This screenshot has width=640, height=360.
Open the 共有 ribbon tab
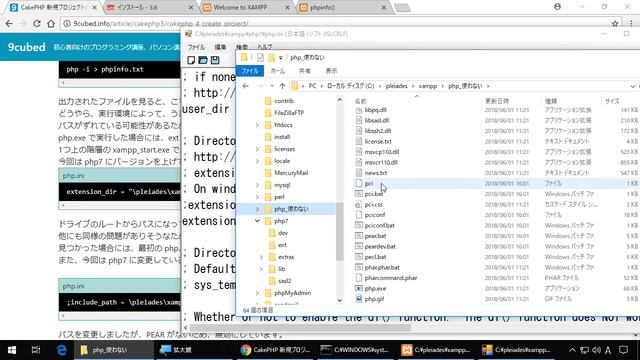[304, 71]
